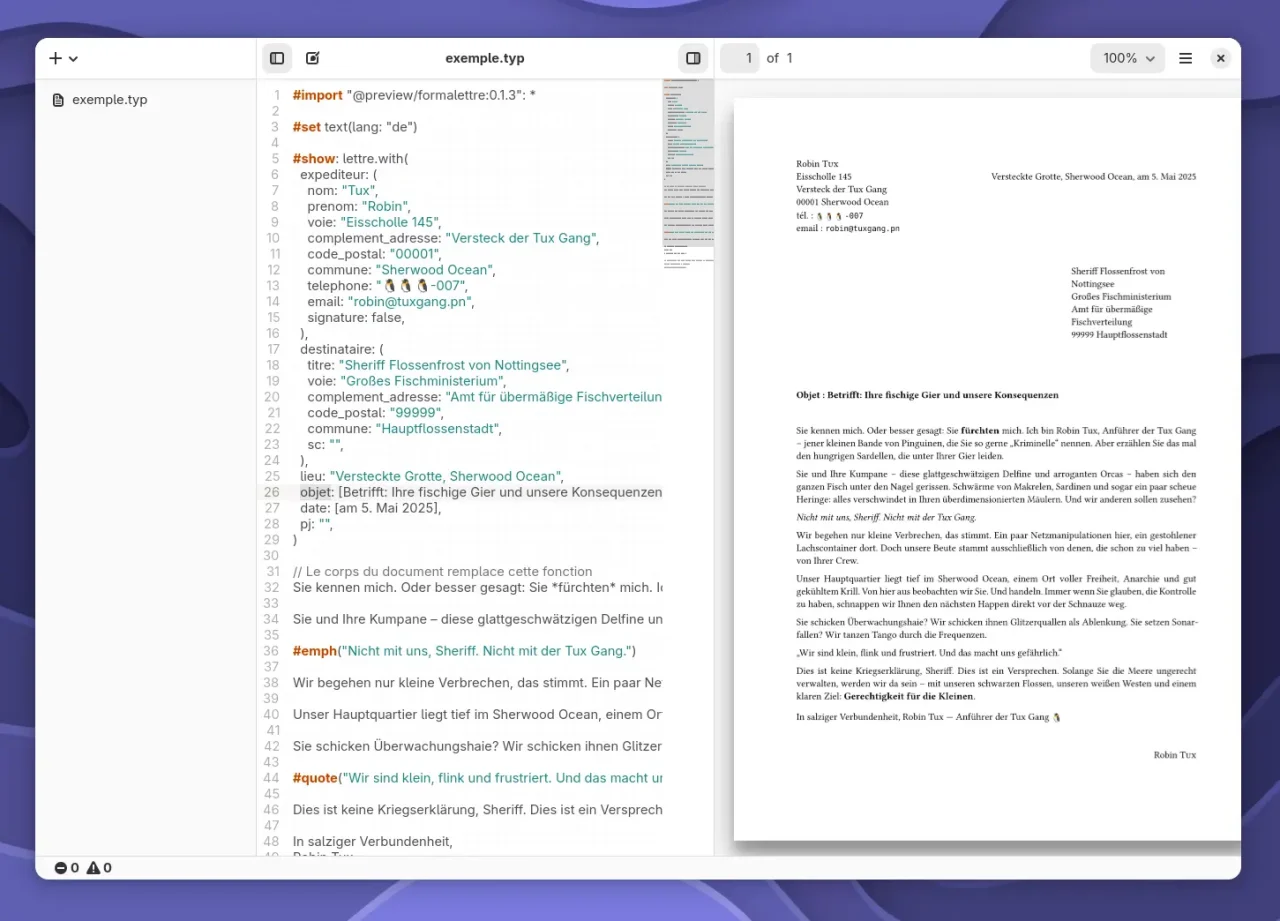1280x921 pixels.
Task: Click the plus icon to add a file
Action: [55, 59]
